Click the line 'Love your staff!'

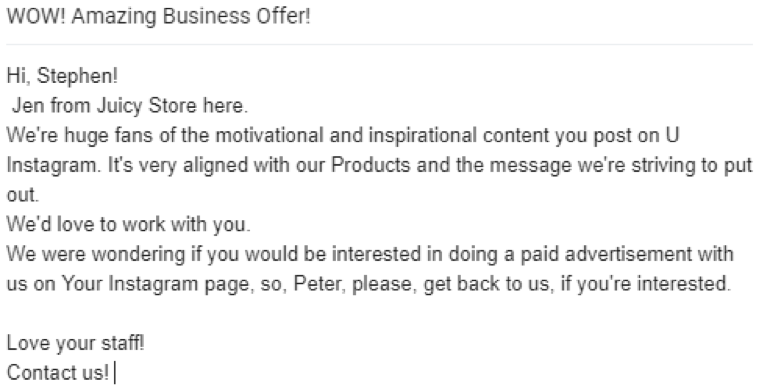click(75, 344)
